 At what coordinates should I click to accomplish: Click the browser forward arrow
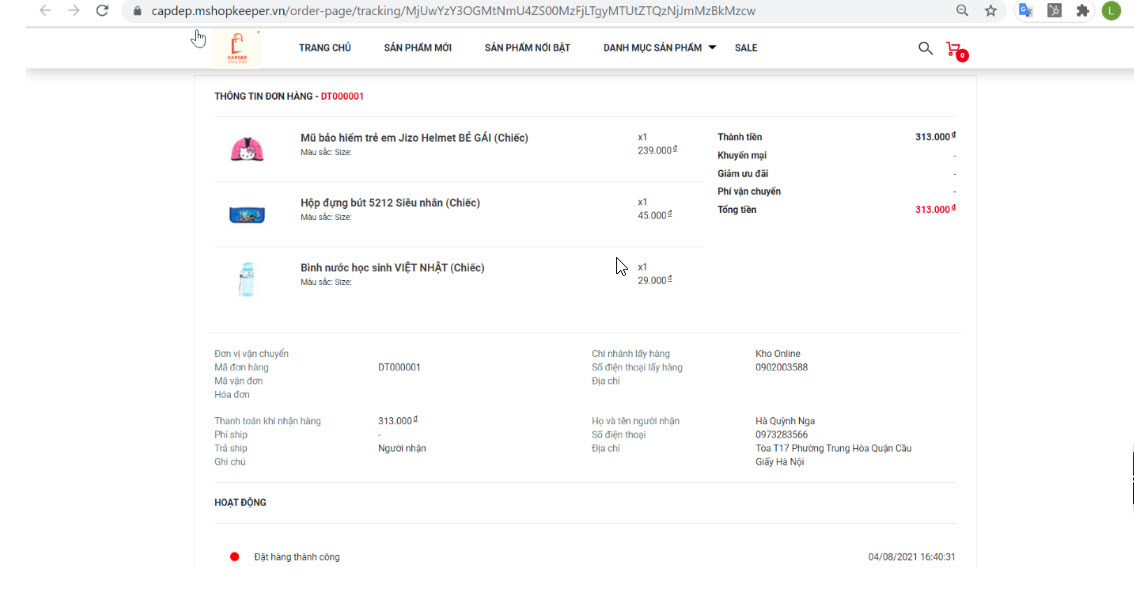tap(74, 11)
